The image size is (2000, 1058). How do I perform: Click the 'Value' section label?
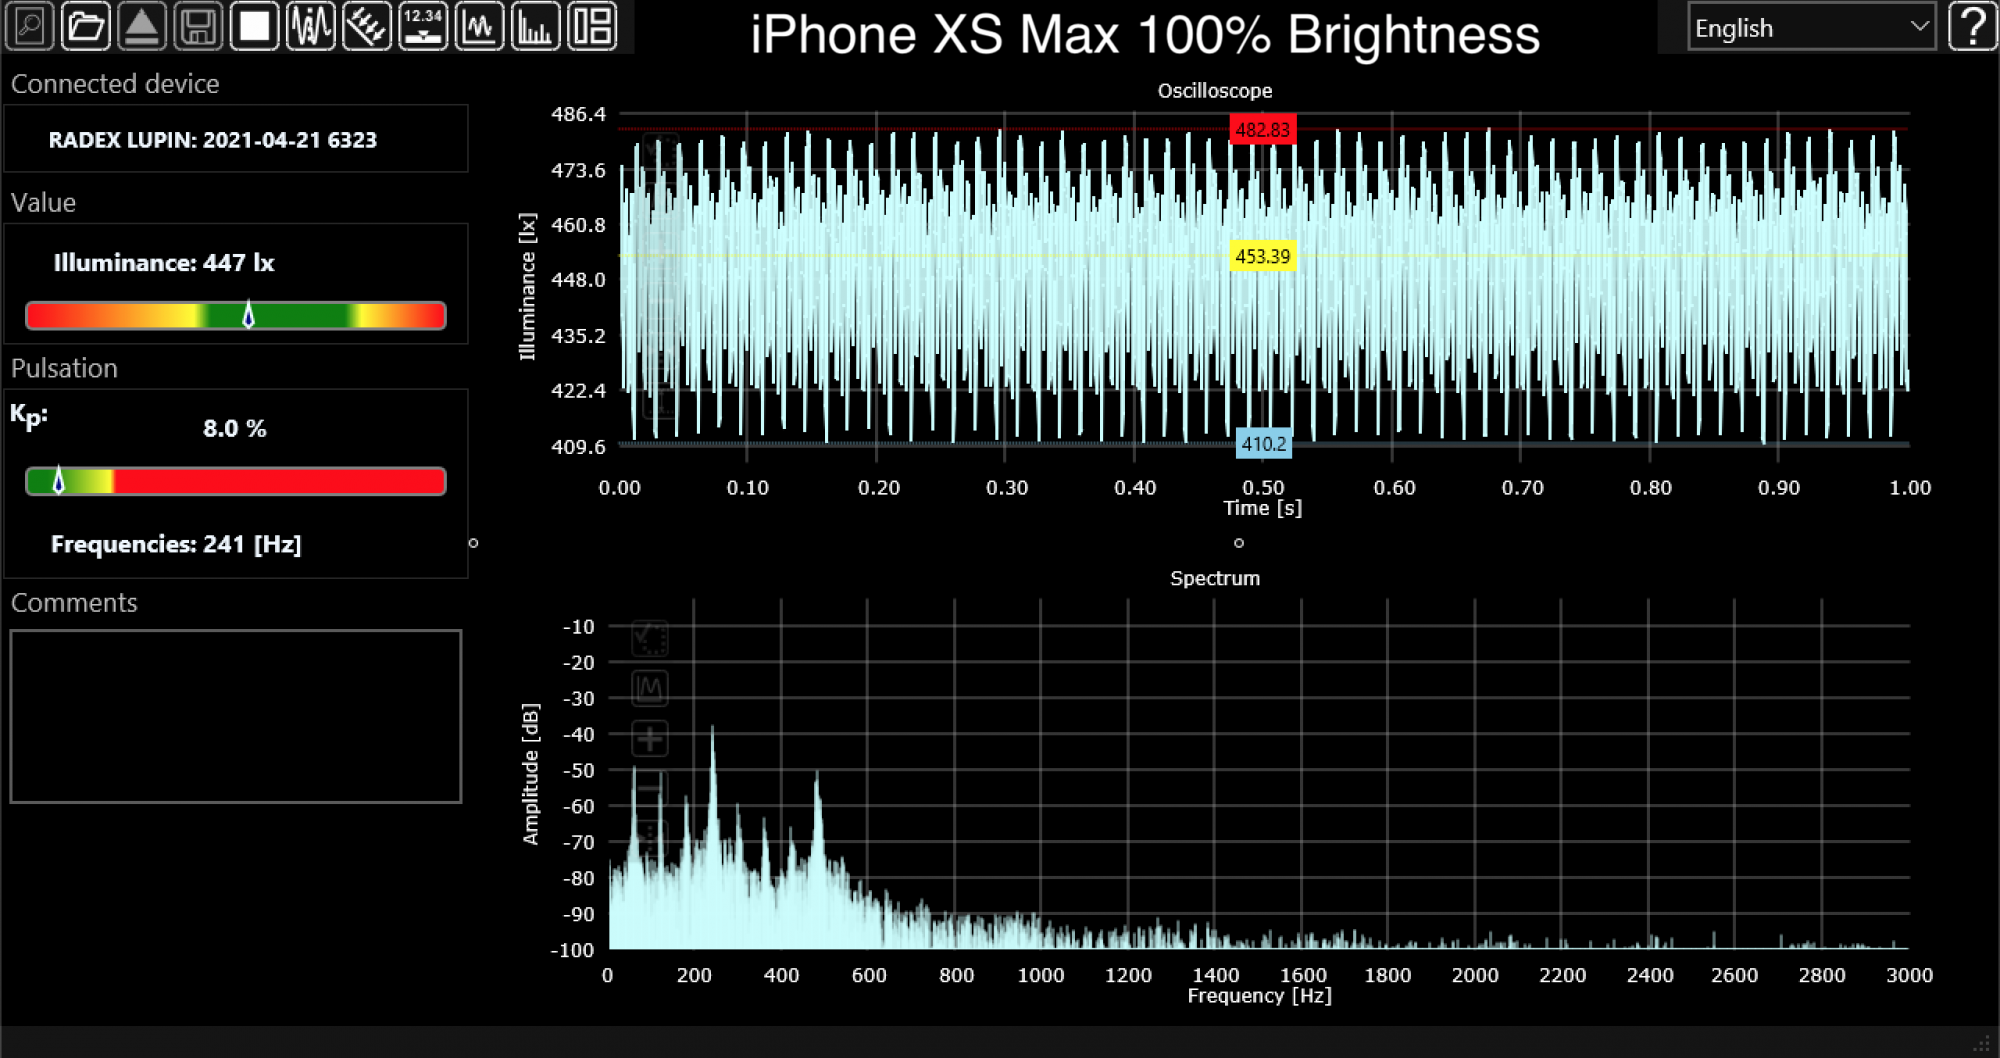click(x=43, y=203)
